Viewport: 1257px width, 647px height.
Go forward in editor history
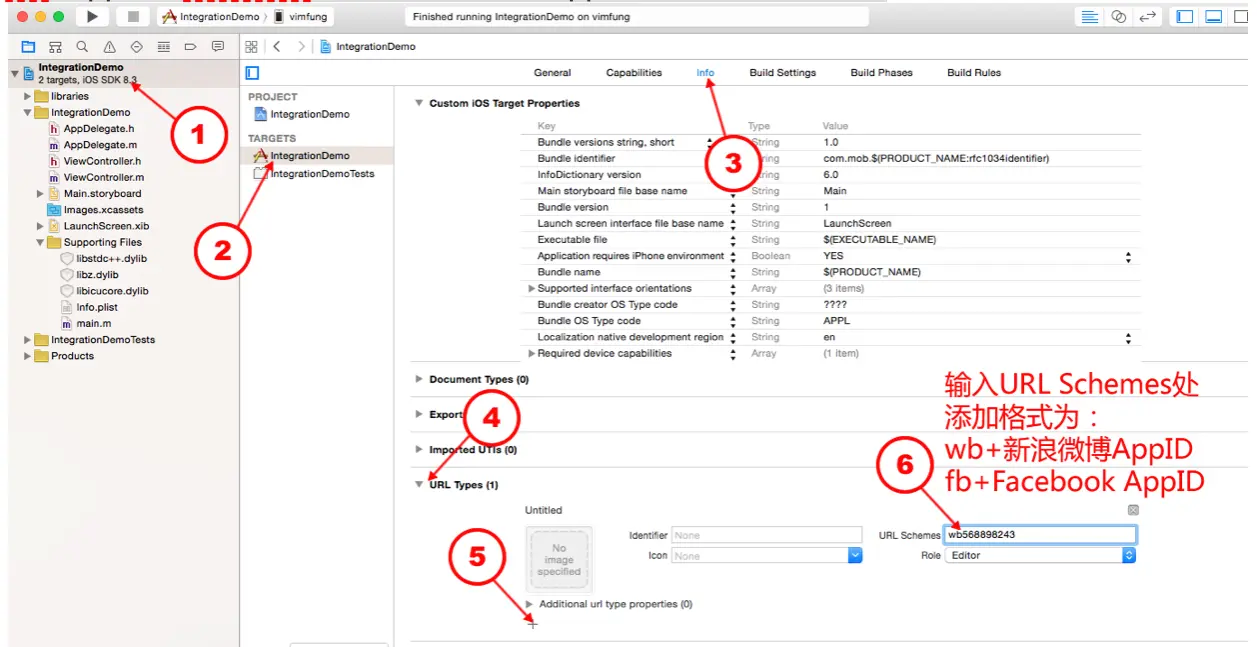301,47
